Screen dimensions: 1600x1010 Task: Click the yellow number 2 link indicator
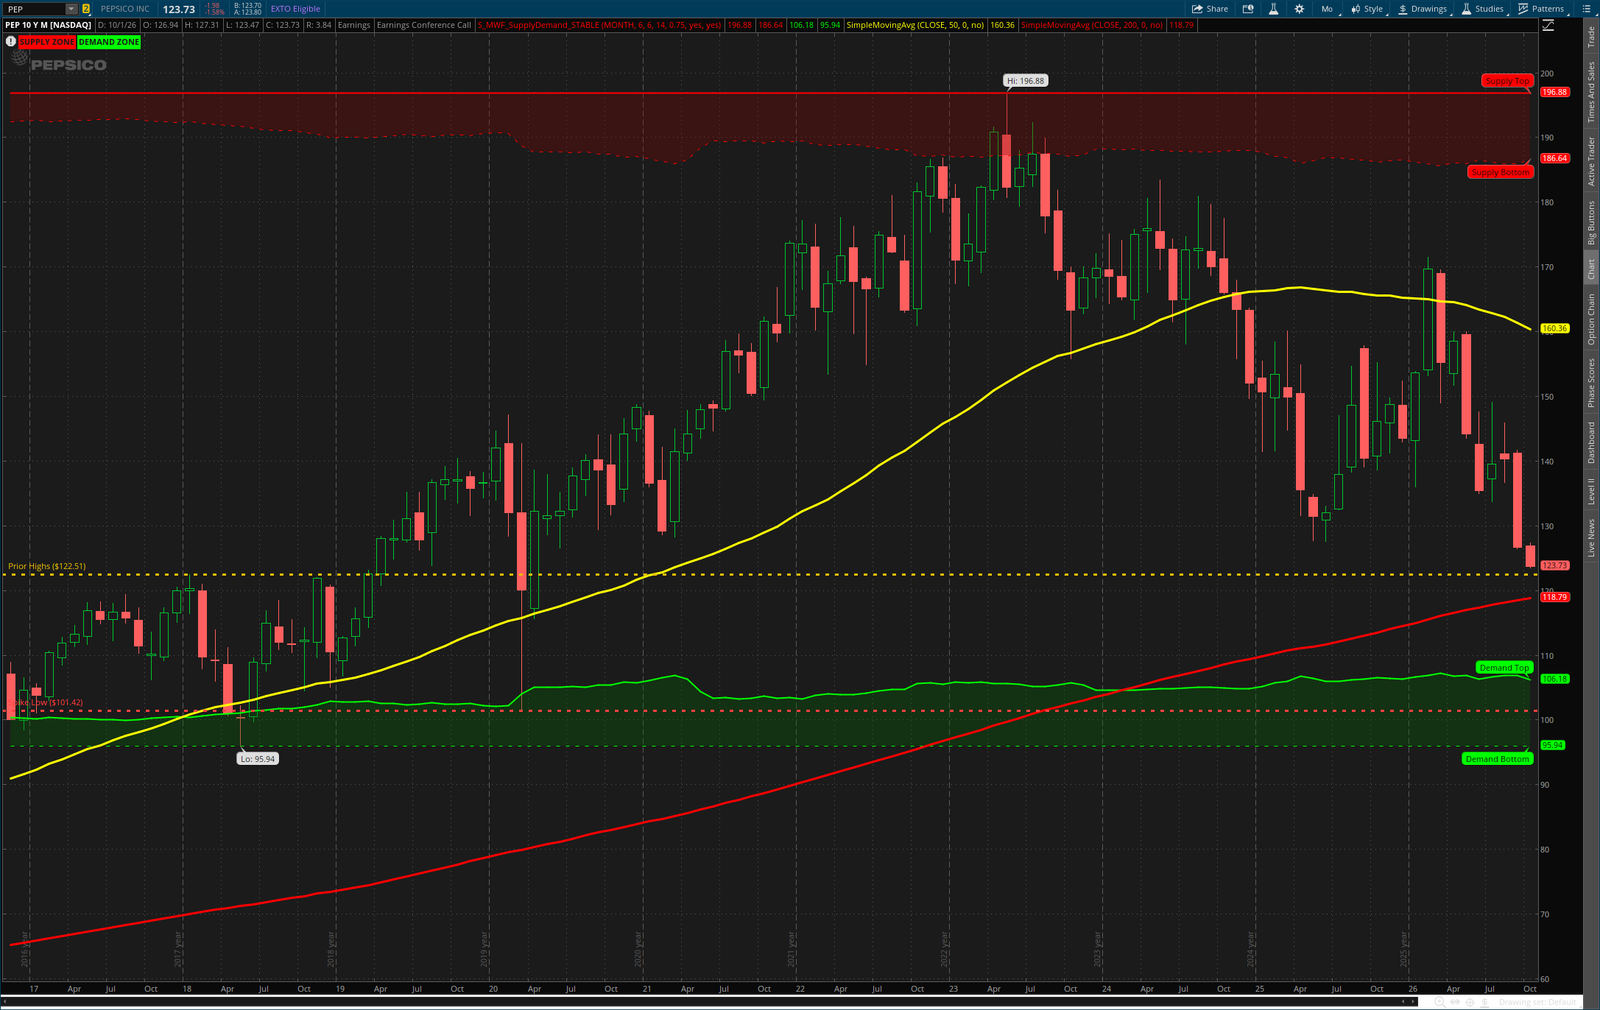86,9
